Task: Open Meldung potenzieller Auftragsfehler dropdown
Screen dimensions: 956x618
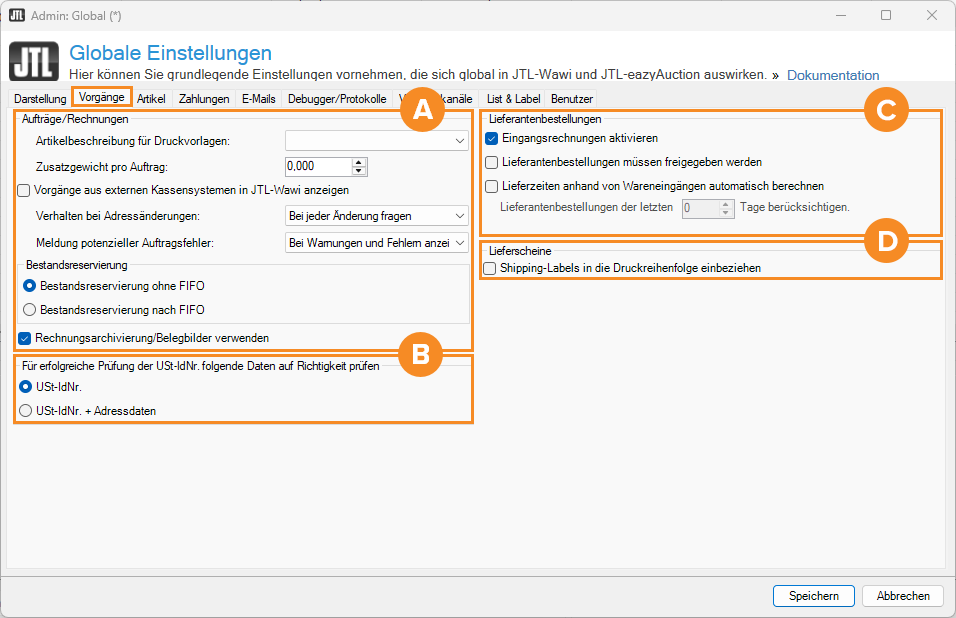Action: click(x=376, y=242)
